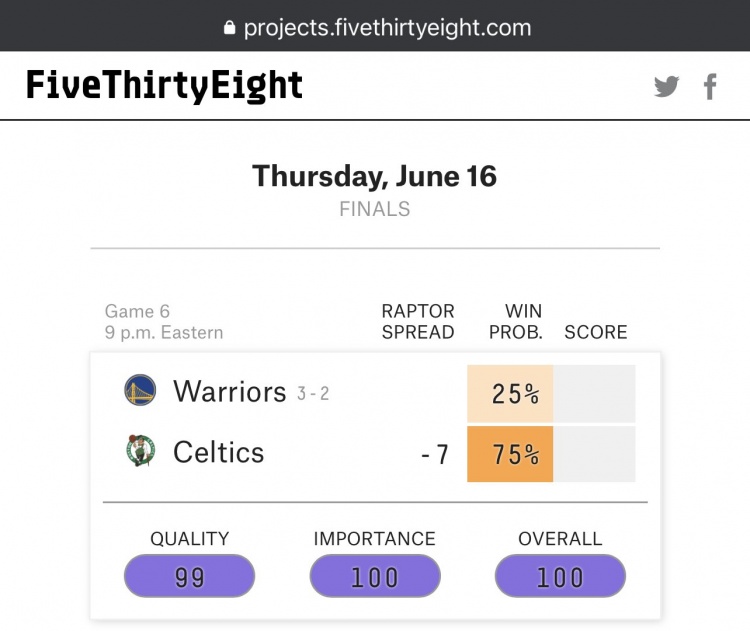Image resolution: width=750 pixels, height=631 pixels.
Task: Click the Warriors team logo
Action: pos(140,390)
